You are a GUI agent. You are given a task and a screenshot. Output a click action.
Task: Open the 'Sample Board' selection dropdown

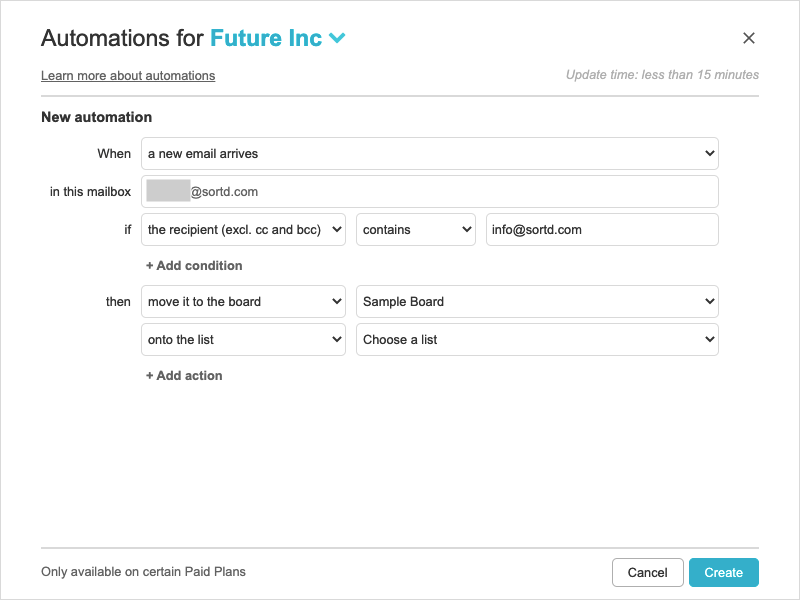pyautogui.click(x=537, y=302)
